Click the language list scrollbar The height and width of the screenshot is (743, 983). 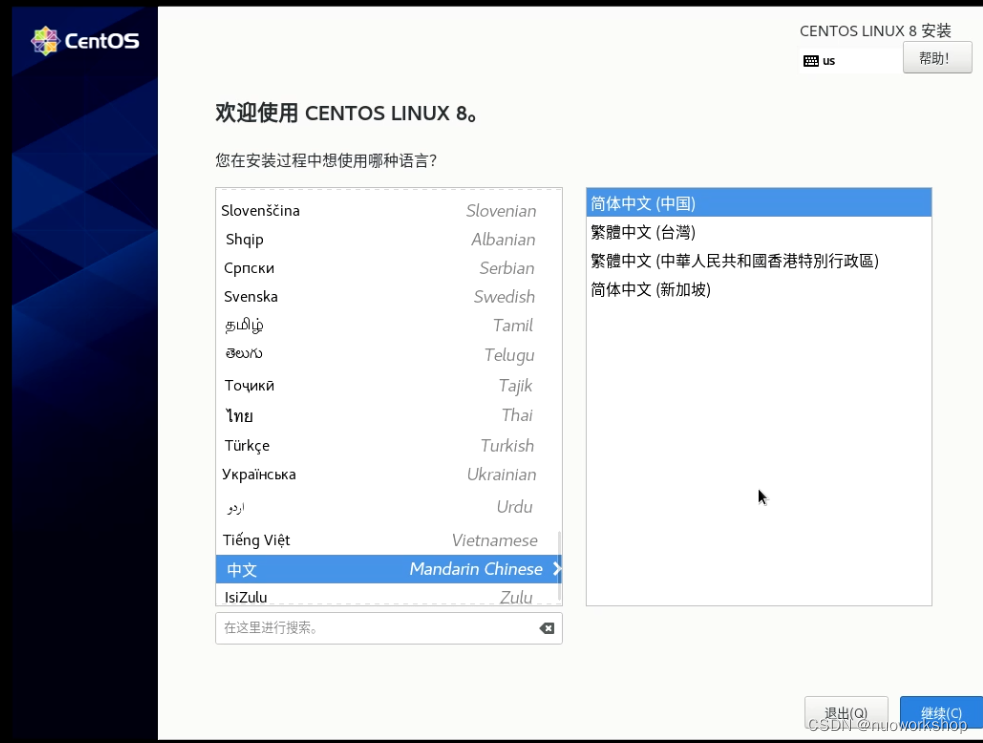coord(559,566)
